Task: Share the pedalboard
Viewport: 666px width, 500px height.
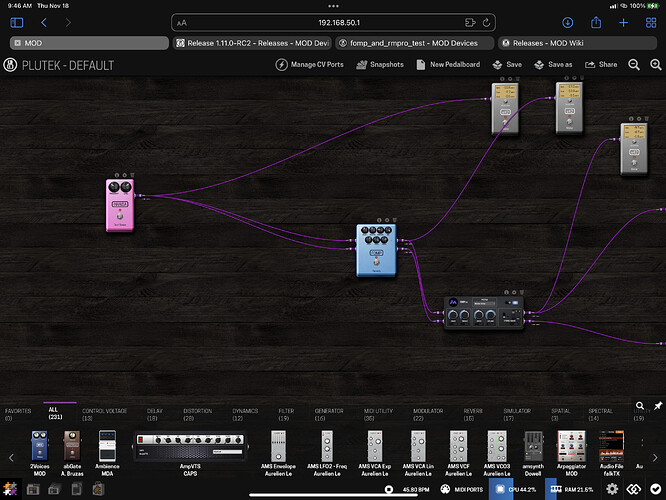Action: click(601, 65)
